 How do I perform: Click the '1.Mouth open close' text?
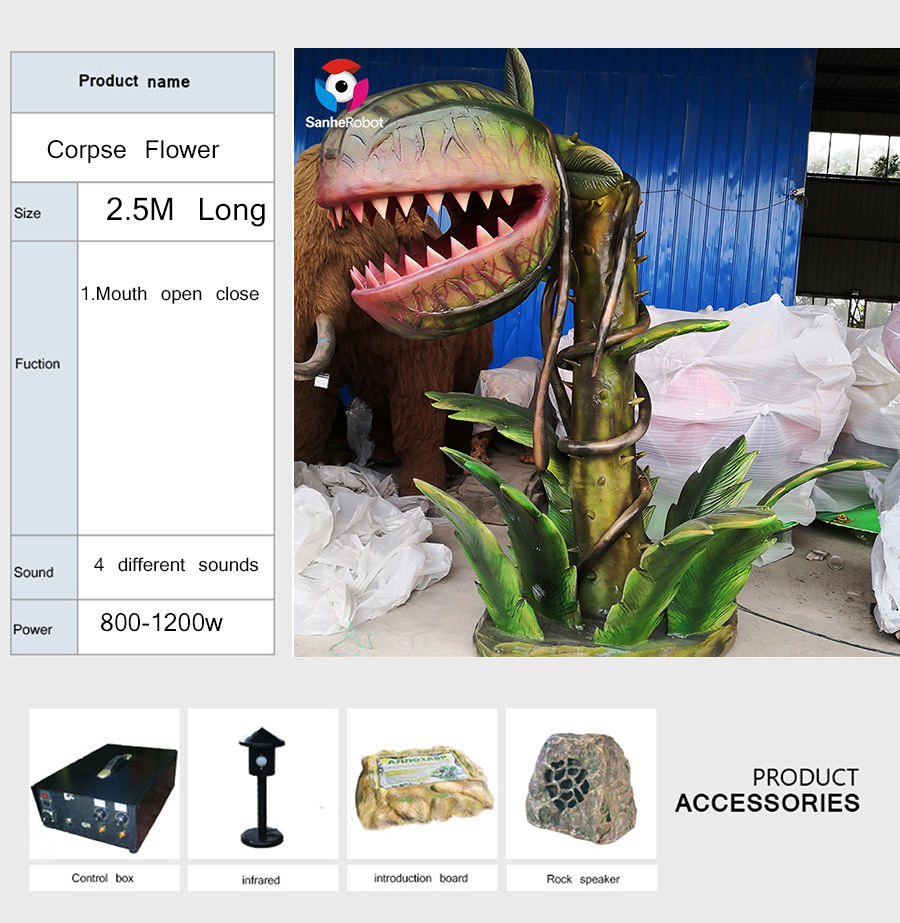[x=170, y=294]
